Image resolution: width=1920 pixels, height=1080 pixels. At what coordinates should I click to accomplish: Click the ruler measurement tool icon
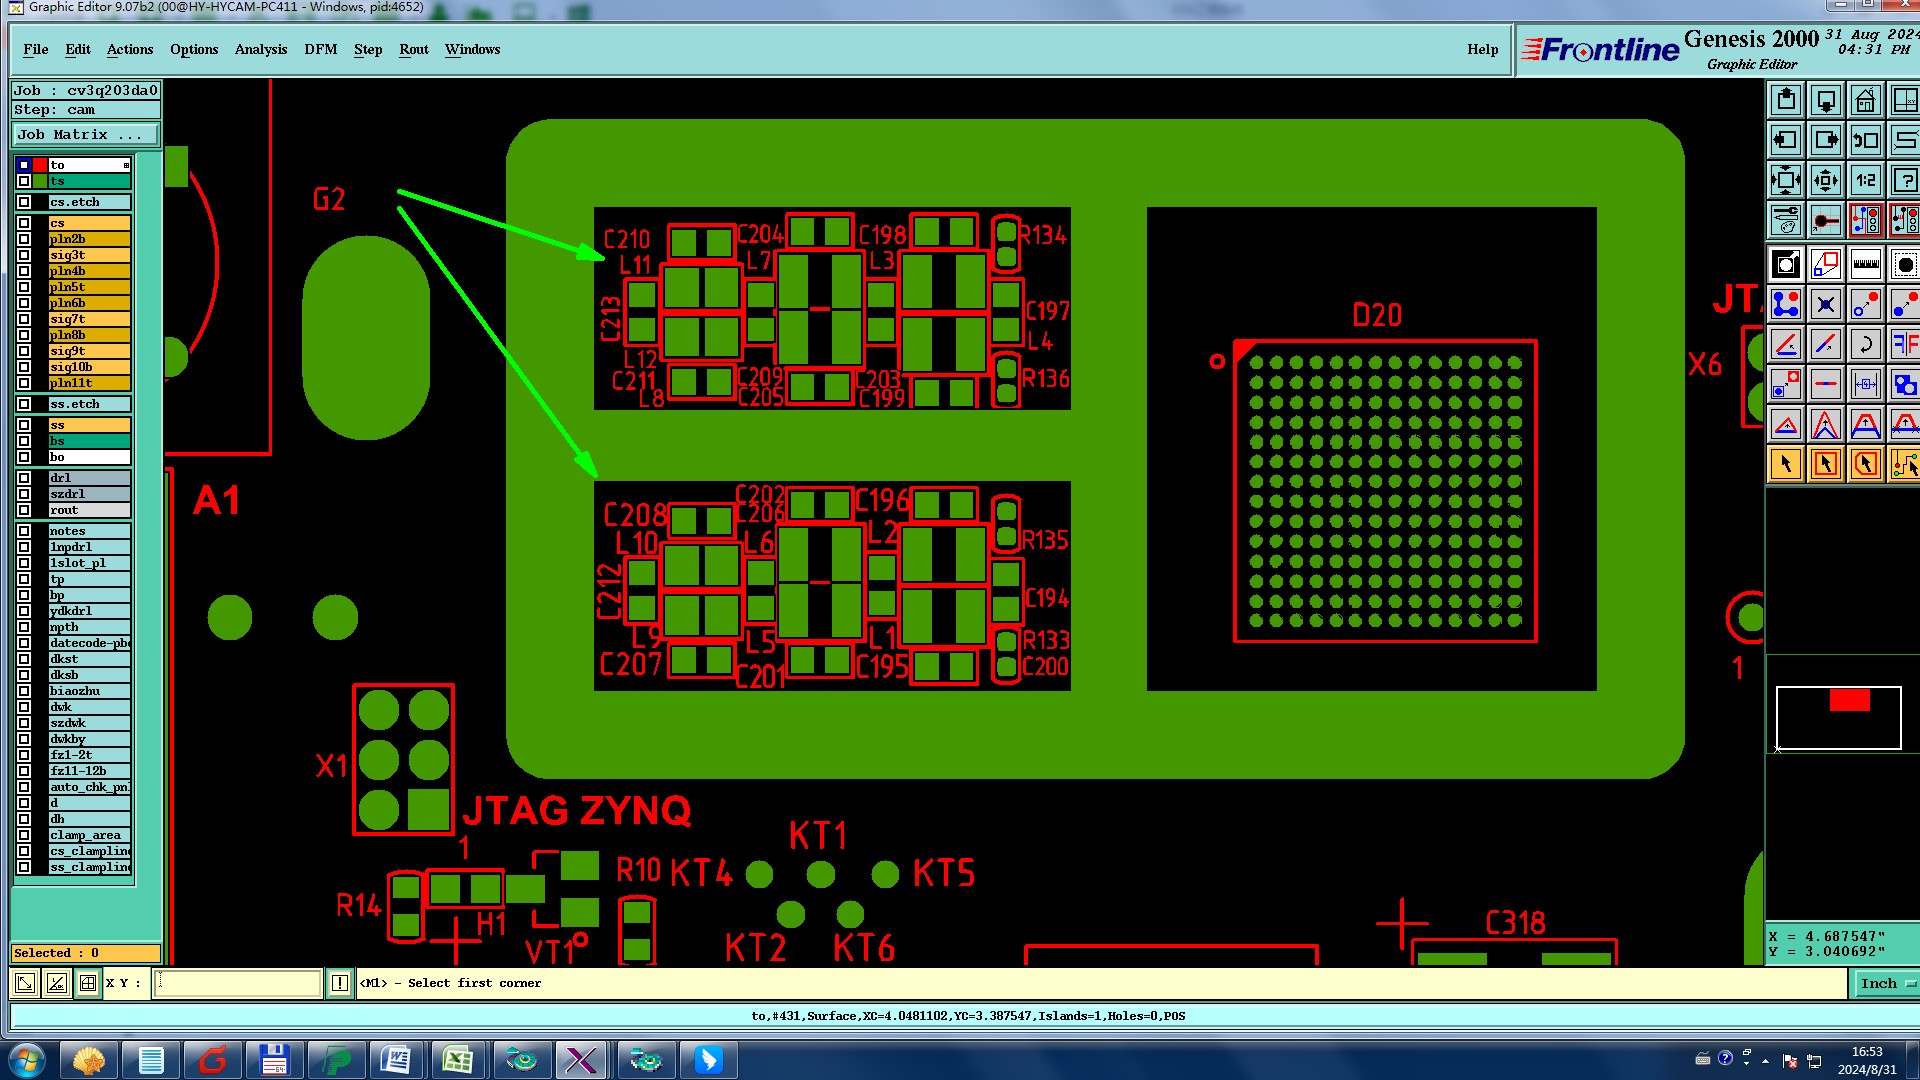1865,265
